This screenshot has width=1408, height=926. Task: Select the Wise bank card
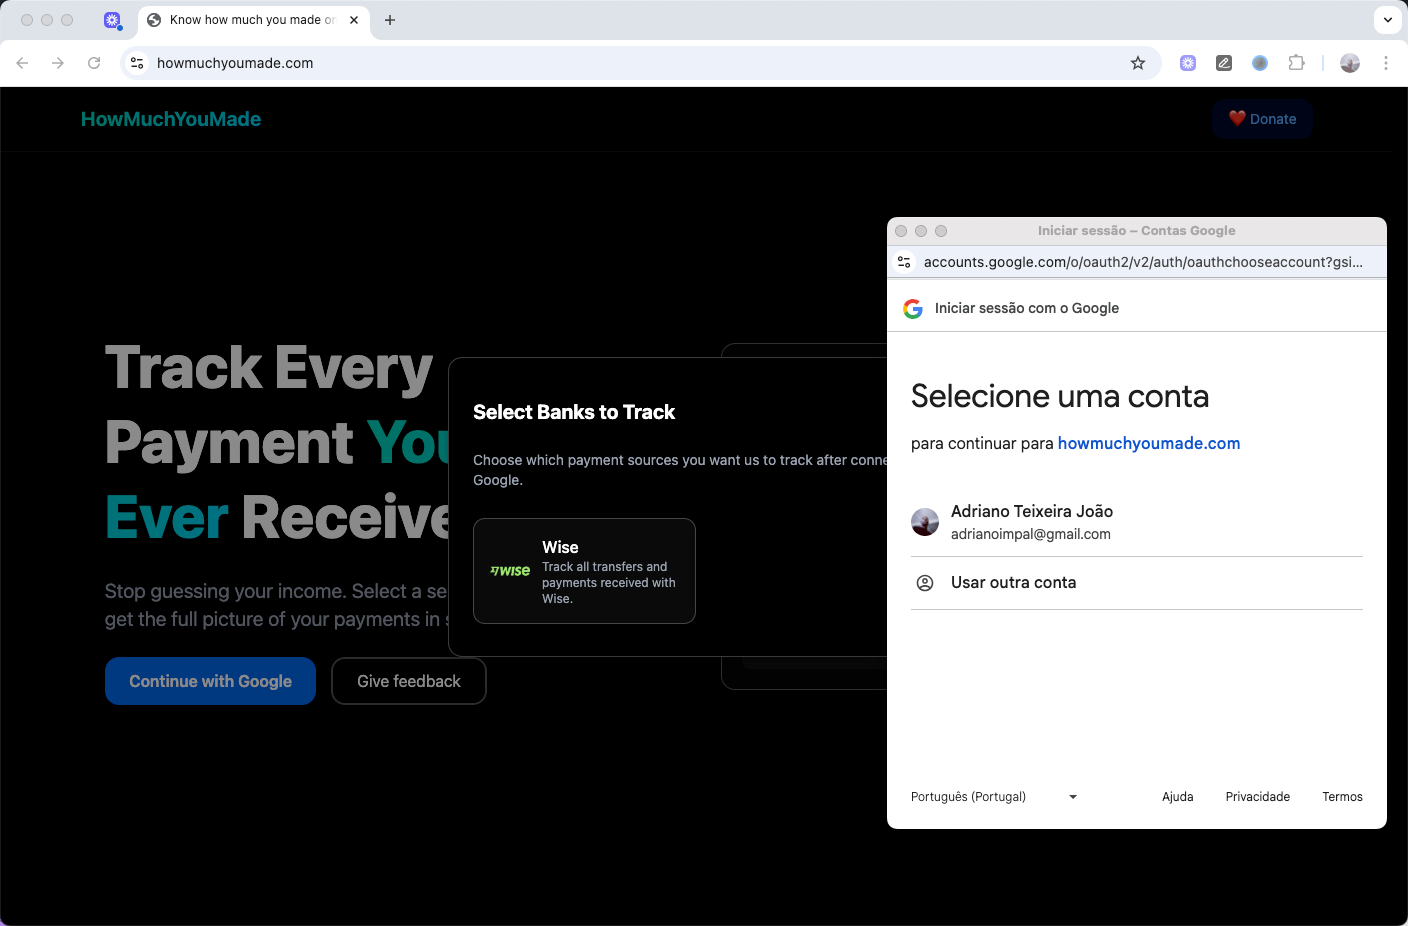coord(584,571)
